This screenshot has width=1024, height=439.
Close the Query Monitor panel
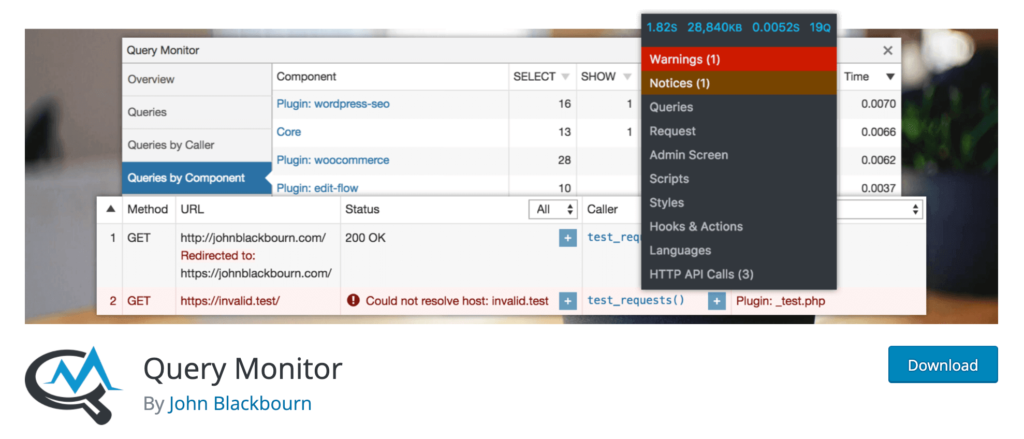click(888, 50)
